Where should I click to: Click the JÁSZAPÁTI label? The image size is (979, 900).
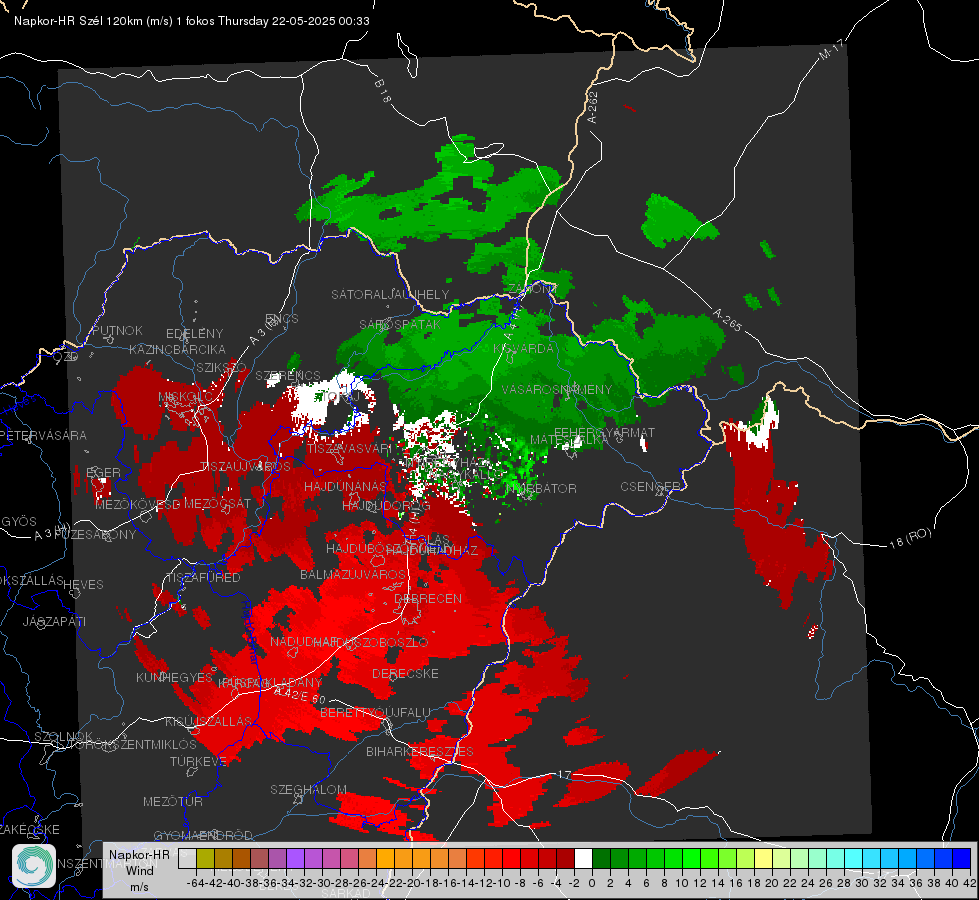(x=54, y=622)
